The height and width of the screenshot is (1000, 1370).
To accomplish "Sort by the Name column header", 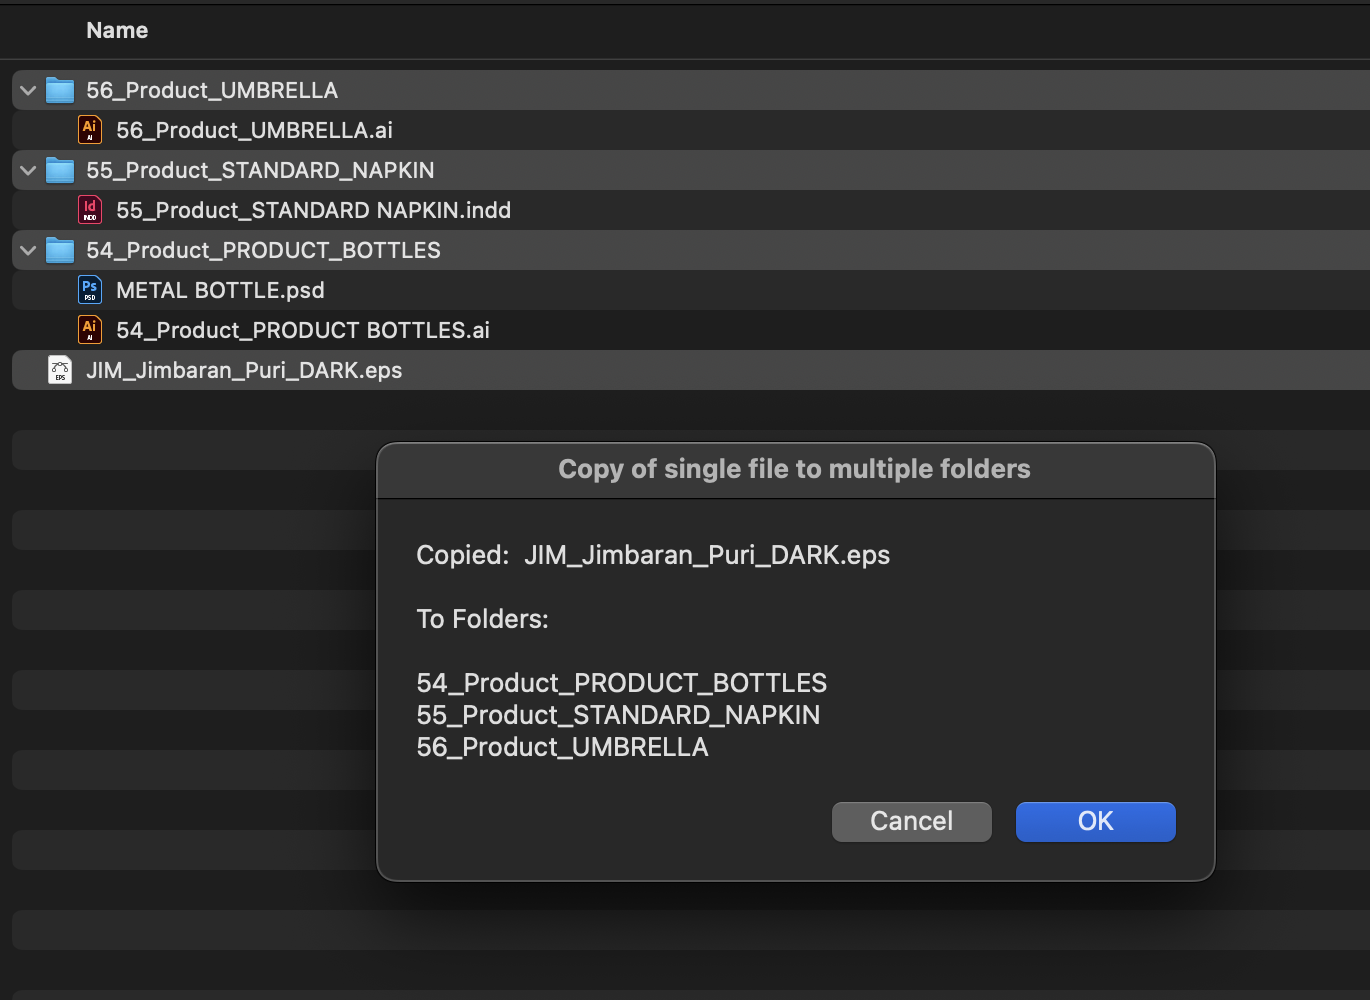I will coord(117,31).
